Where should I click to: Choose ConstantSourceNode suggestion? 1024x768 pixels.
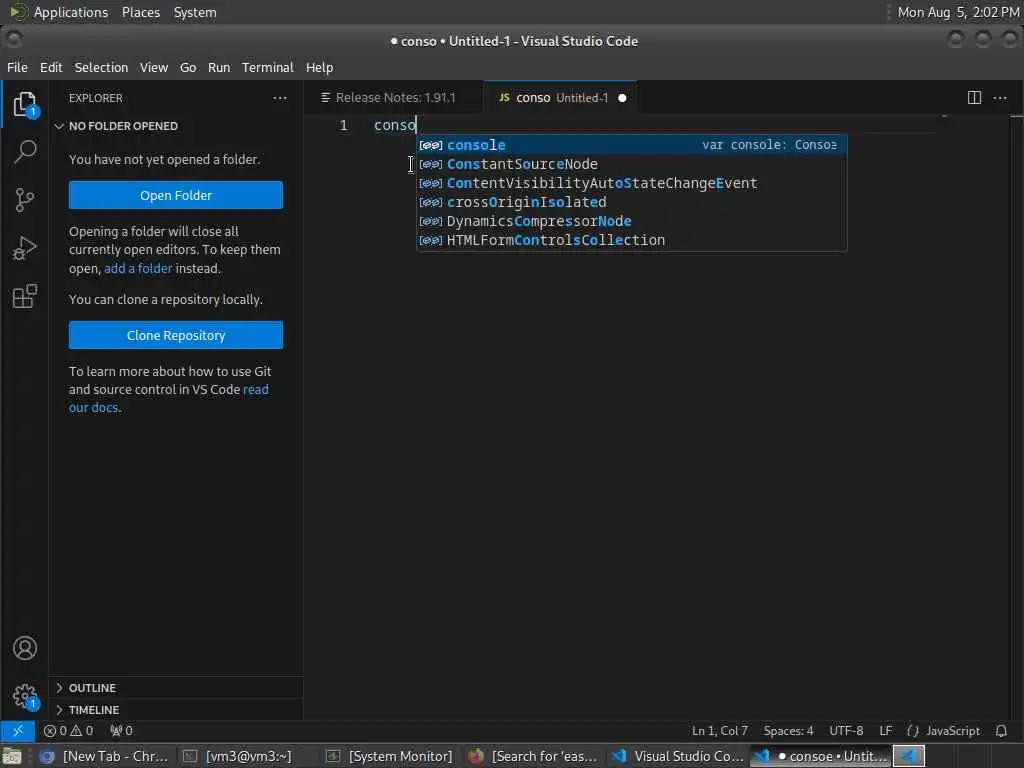(x=632, y=164)
